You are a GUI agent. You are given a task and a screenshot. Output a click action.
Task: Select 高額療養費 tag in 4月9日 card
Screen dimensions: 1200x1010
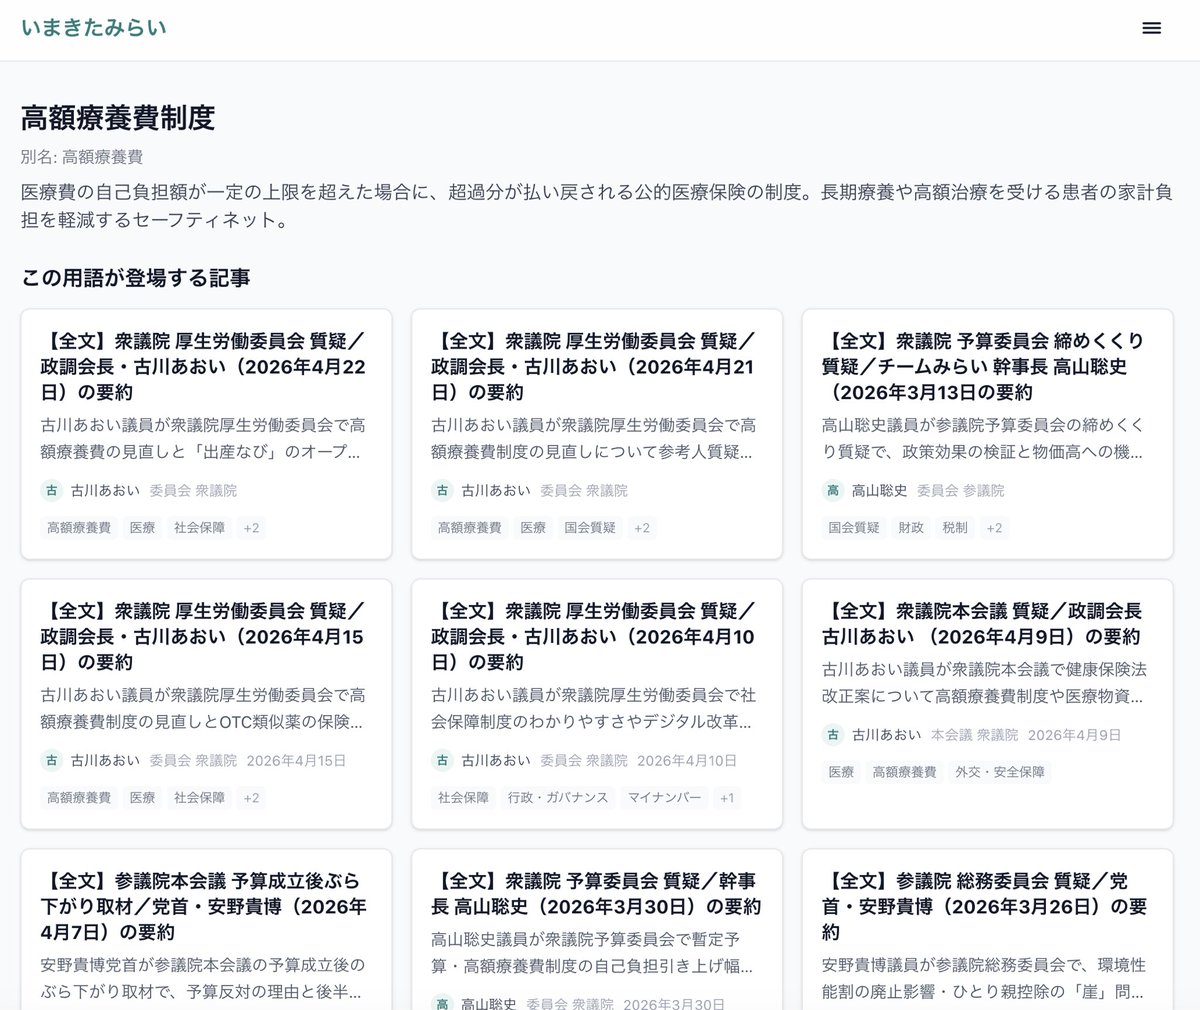(905, 771)
